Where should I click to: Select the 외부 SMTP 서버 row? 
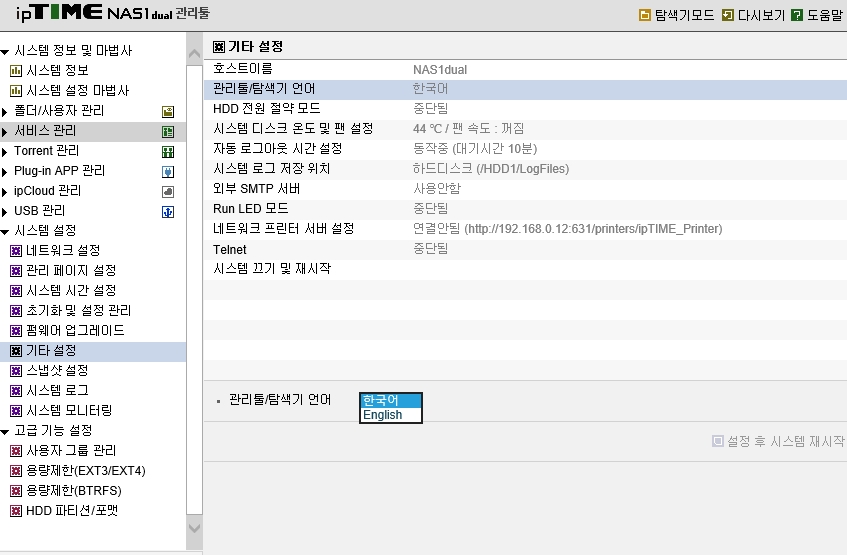525,190
